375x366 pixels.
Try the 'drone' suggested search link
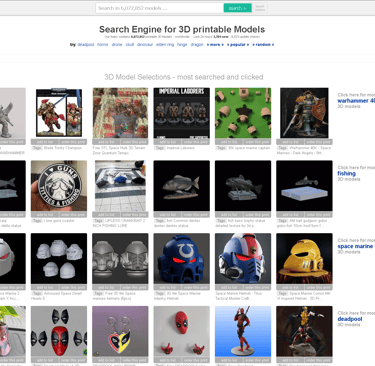[117, 45]
